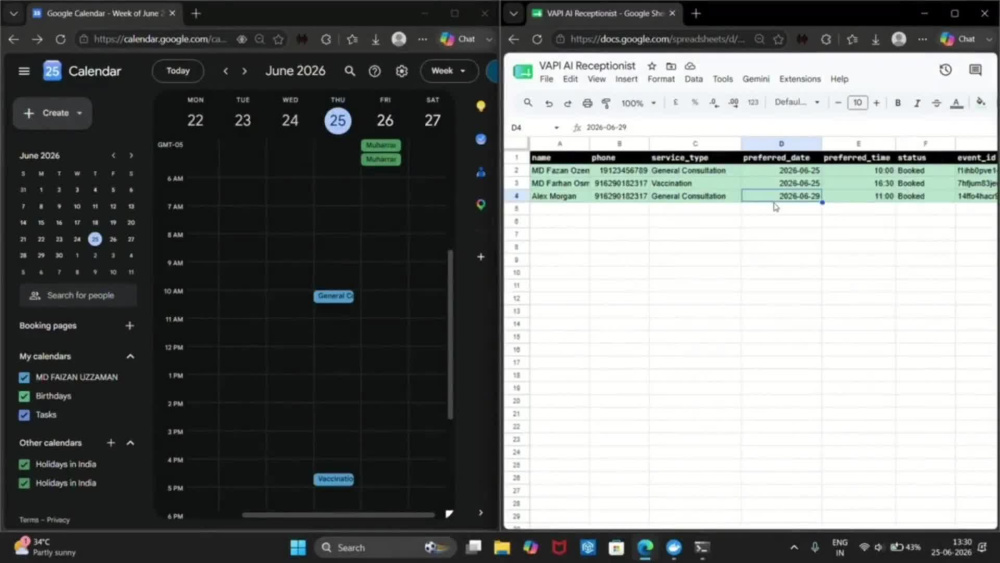Toggle Strikethrough in Sheets toolbar
Viewport: 1000px width, 563px height.
click(936, 103)
